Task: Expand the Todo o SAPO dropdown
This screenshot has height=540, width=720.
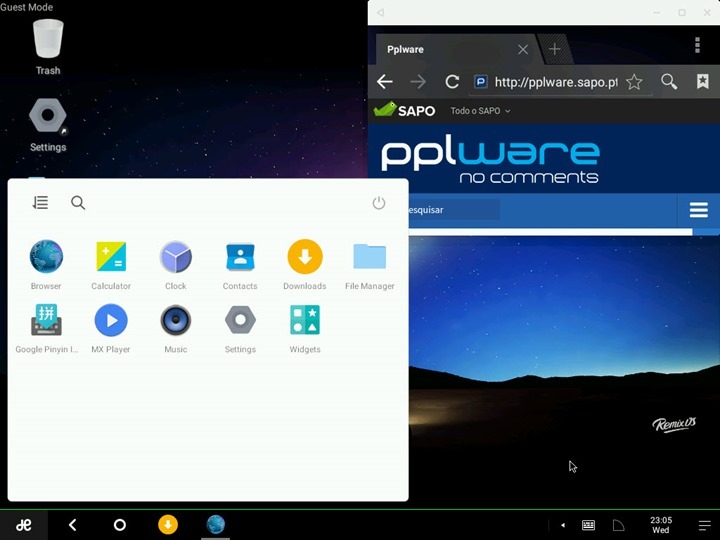Action: 480,111
